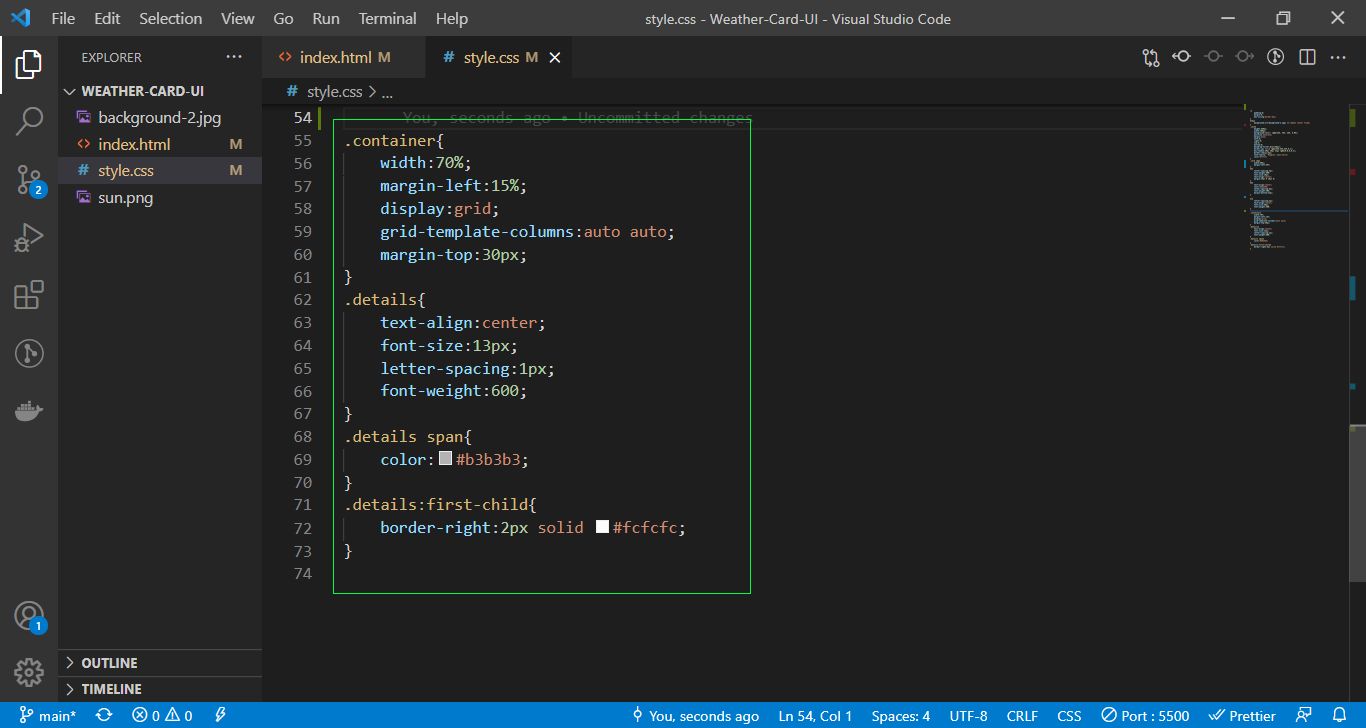Change the CRLF line ending setting
Screen dimensions: 1366x728
(x=1022, y=715)
